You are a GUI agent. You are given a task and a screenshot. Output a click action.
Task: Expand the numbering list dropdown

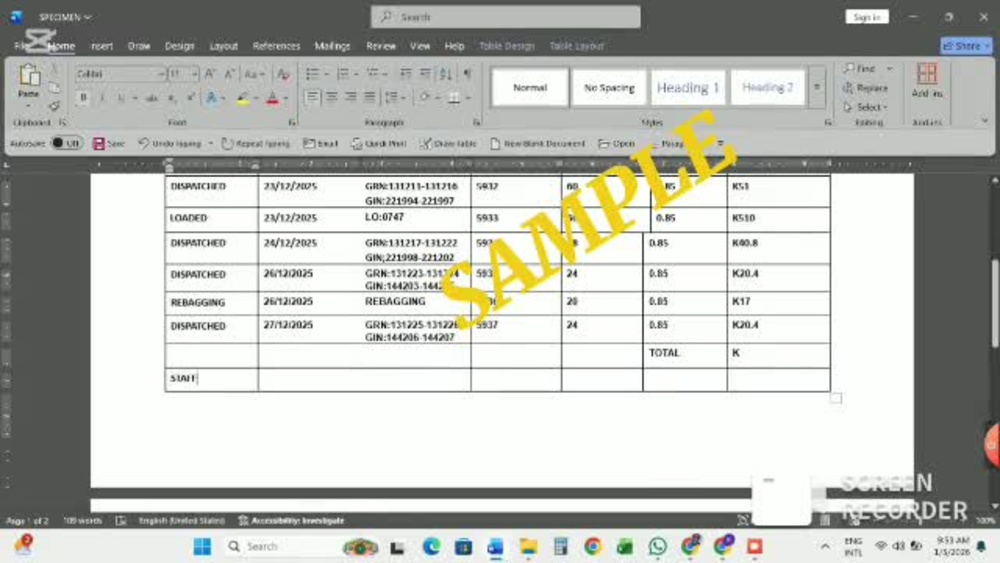click(x=356, y=74)
